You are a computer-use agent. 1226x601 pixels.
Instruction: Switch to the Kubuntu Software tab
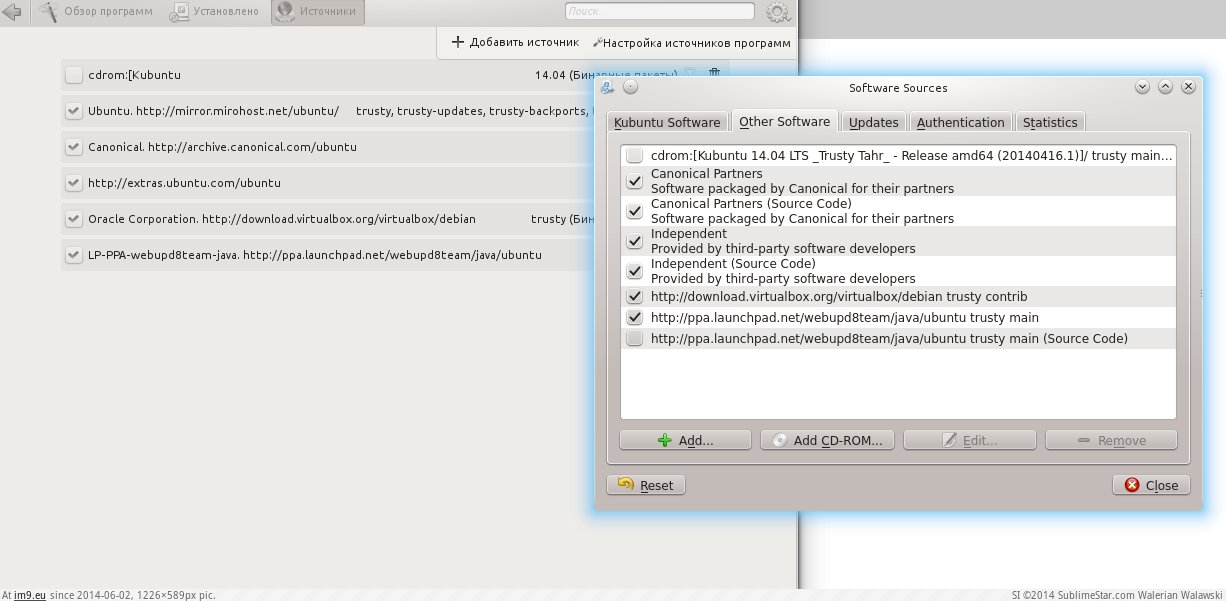click(667, 122)
